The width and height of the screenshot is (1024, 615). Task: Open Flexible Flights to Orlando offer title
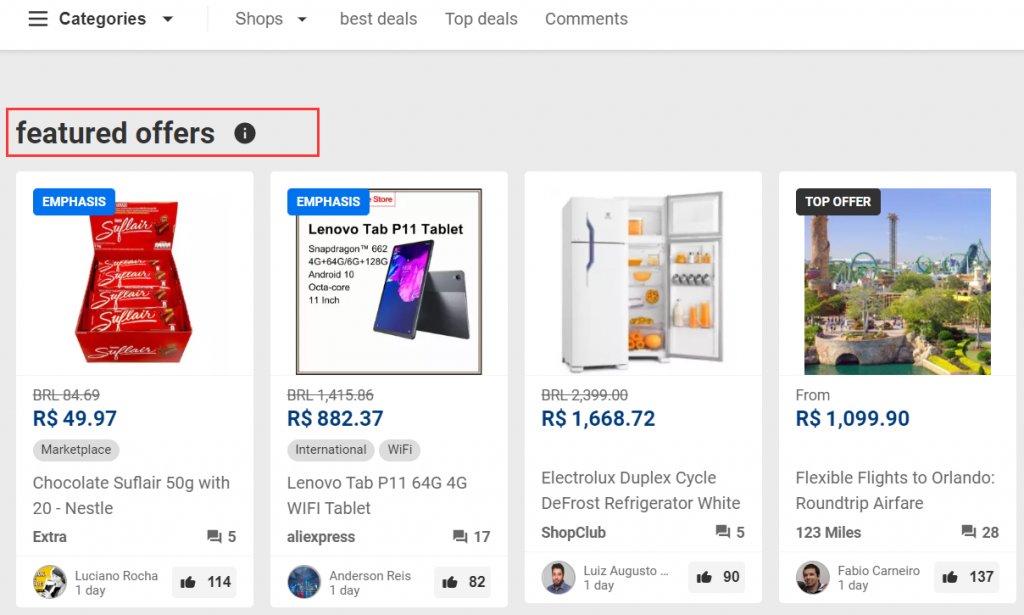coord(895,490)
